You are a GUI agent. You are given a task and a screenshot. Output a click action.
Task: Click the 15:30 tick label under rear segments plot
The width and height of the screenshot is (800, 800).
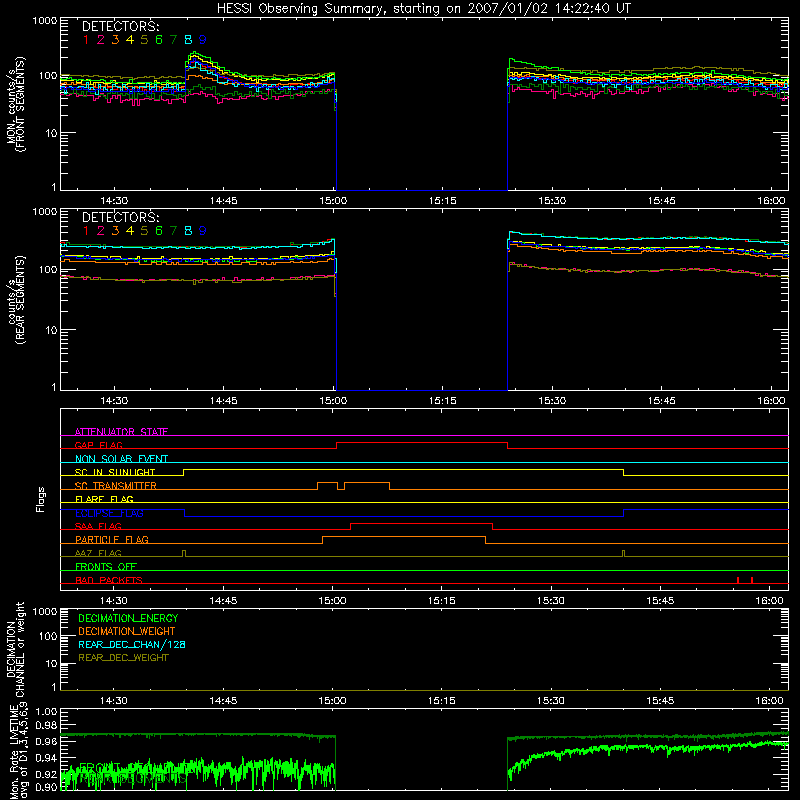coord(552,401)
